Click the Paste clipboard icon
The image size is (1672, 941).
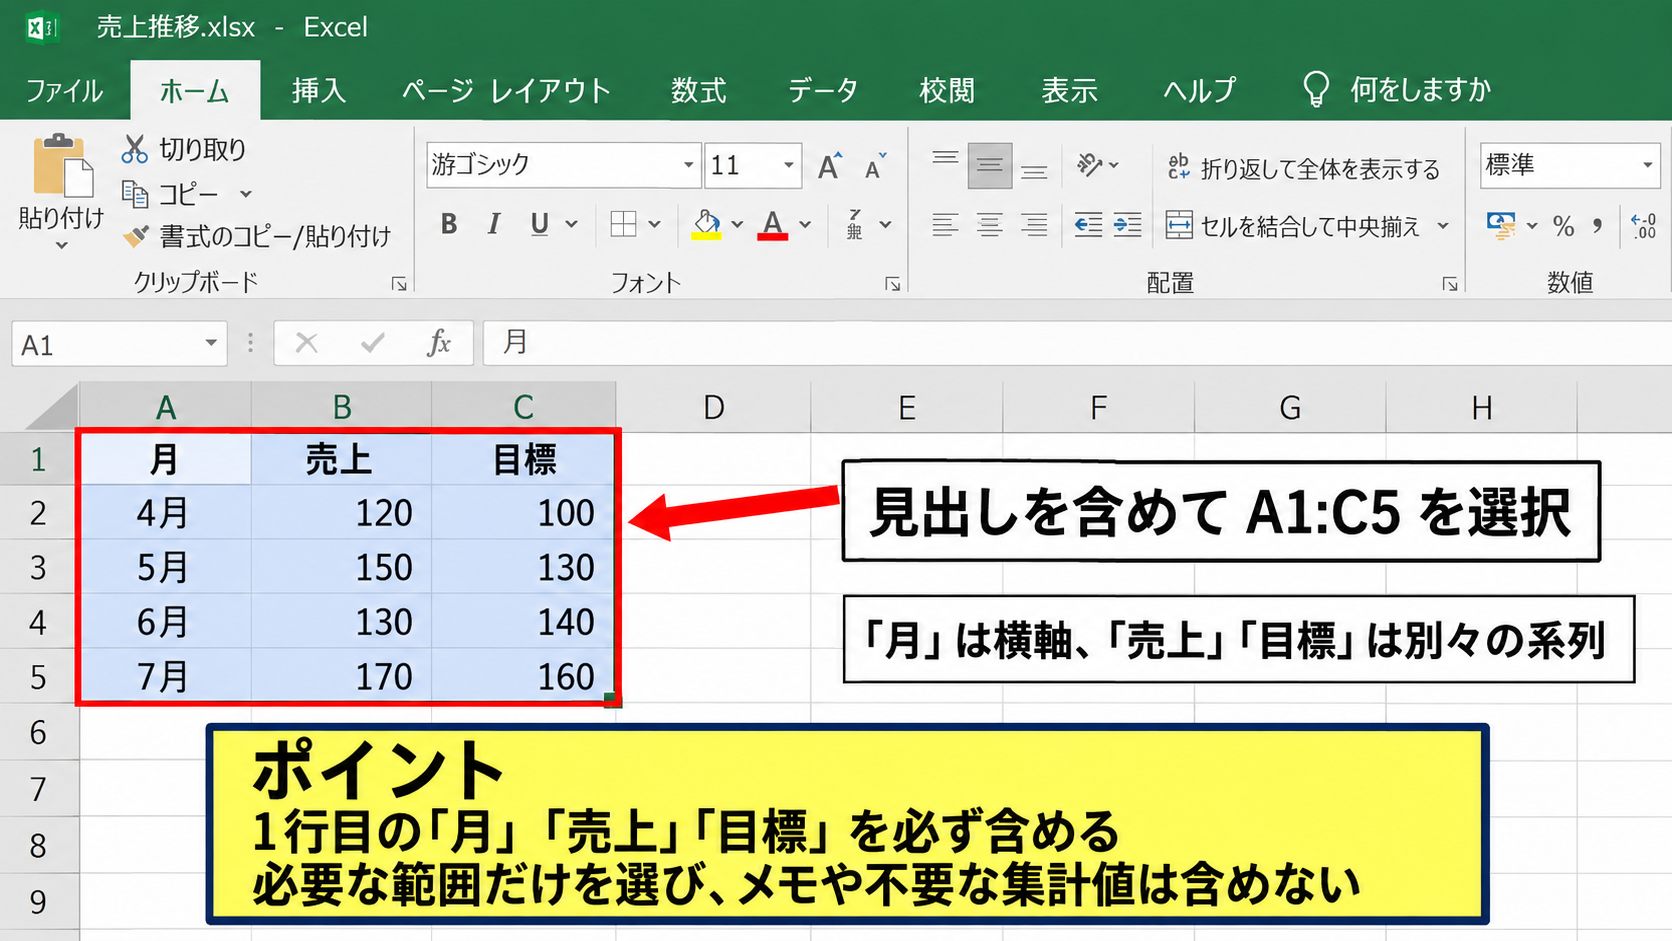pos(62,165)
